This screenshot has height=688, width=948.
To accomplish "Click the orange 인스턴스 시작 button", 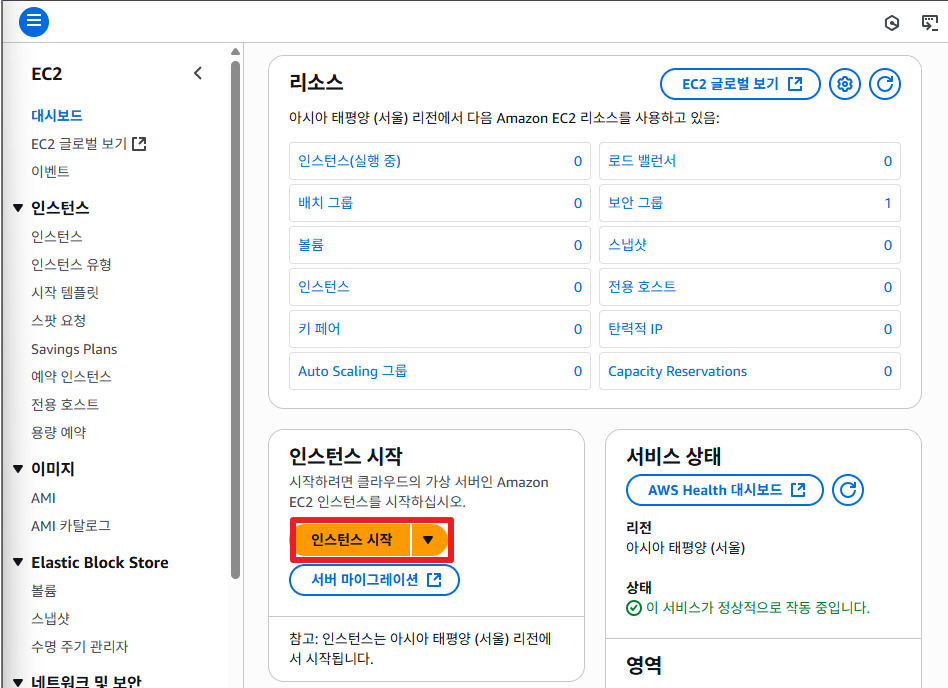I will pos(352,539).
